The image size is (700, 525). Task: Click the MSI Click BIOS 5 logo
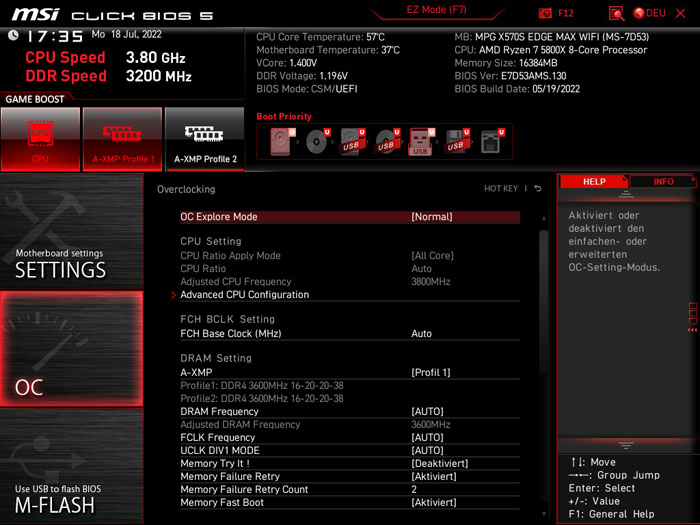pos(112,15)
